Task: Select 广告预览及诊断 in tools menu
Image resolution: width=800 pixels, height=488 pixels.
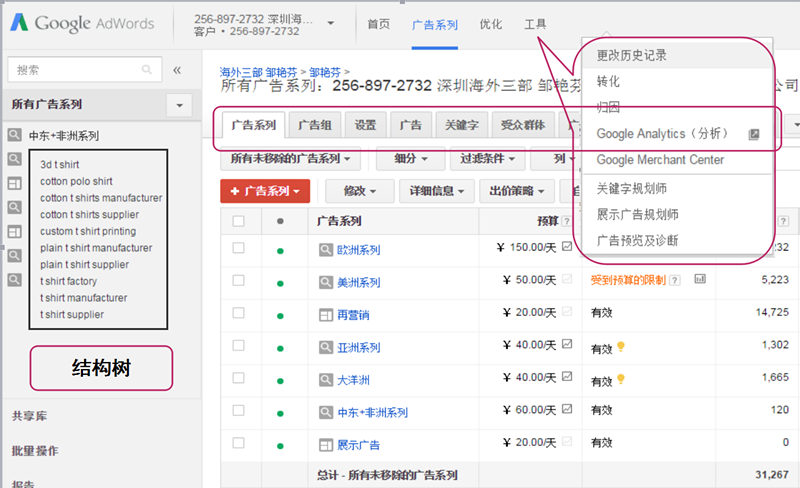Action: pyautogui.click(x=638, y=240)
